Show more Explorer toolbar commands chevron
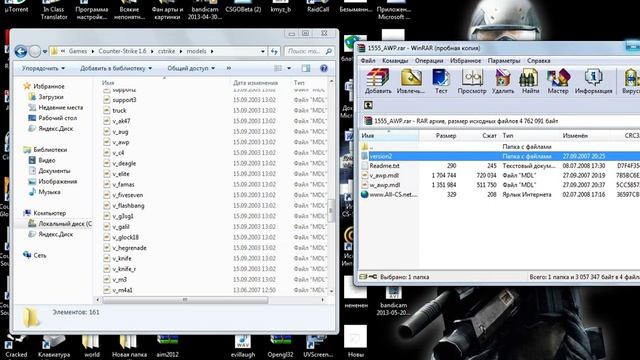 point(229,68)
